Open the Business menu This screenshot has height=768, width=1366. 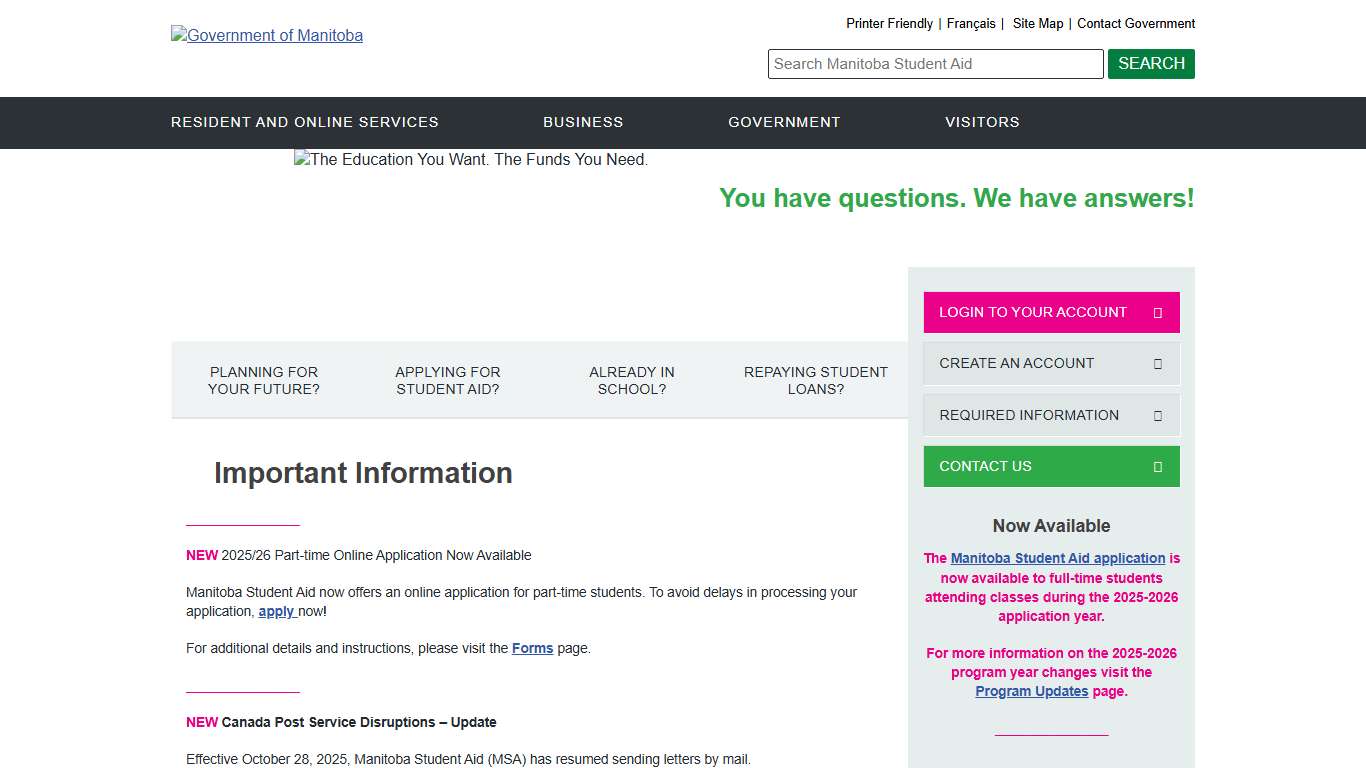(582, 122)
